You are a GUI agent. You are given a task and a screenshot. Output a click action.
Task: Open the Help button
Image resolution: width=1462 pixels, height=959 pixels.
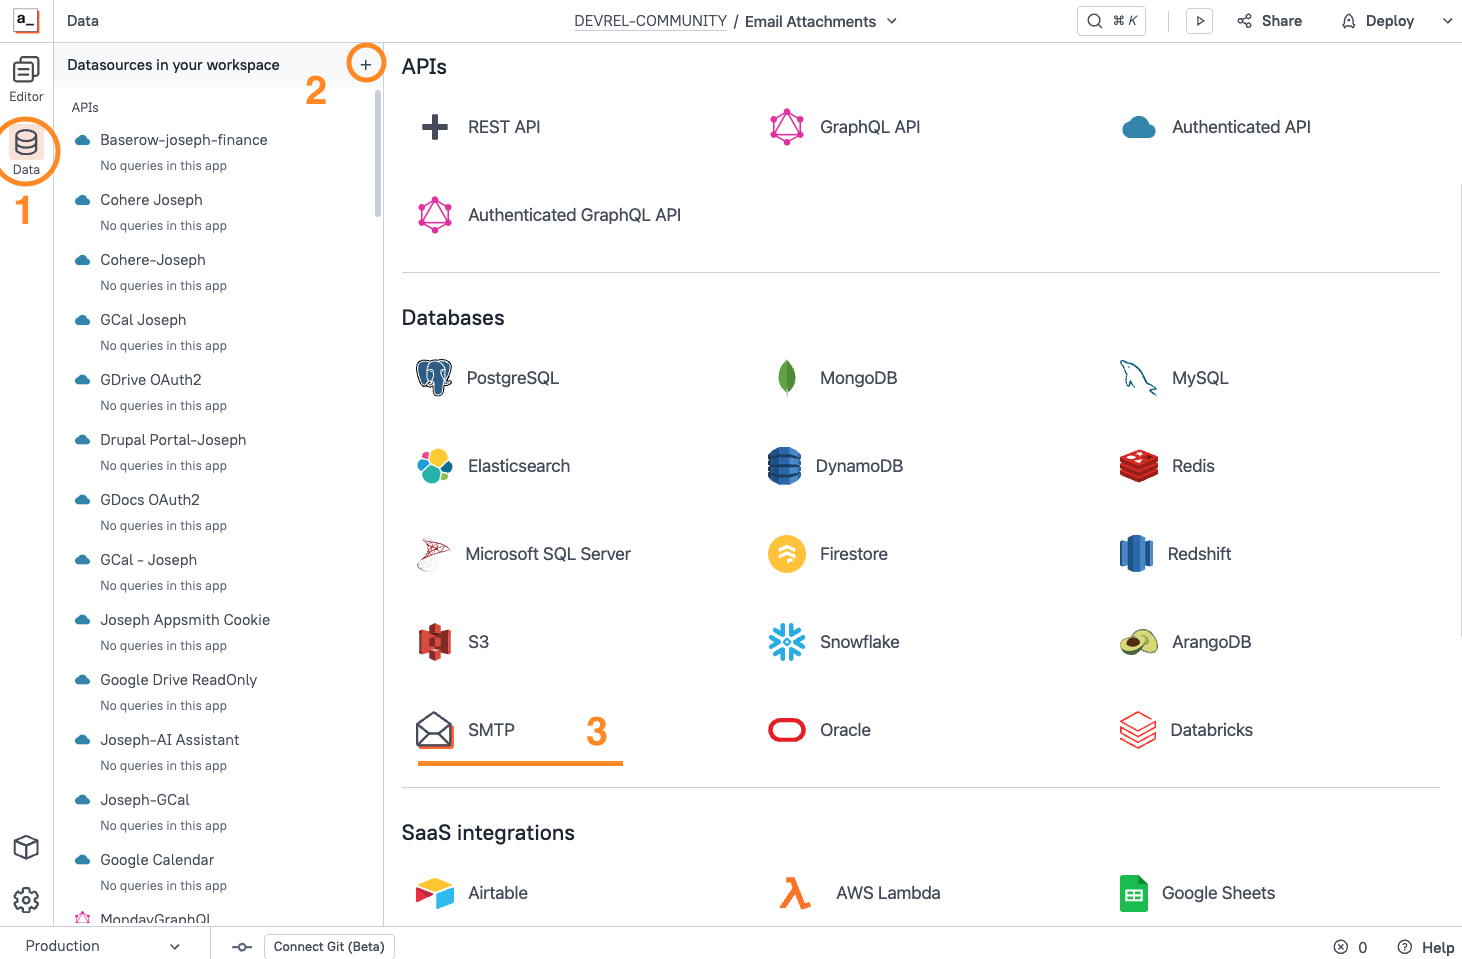coord(1426,947)
